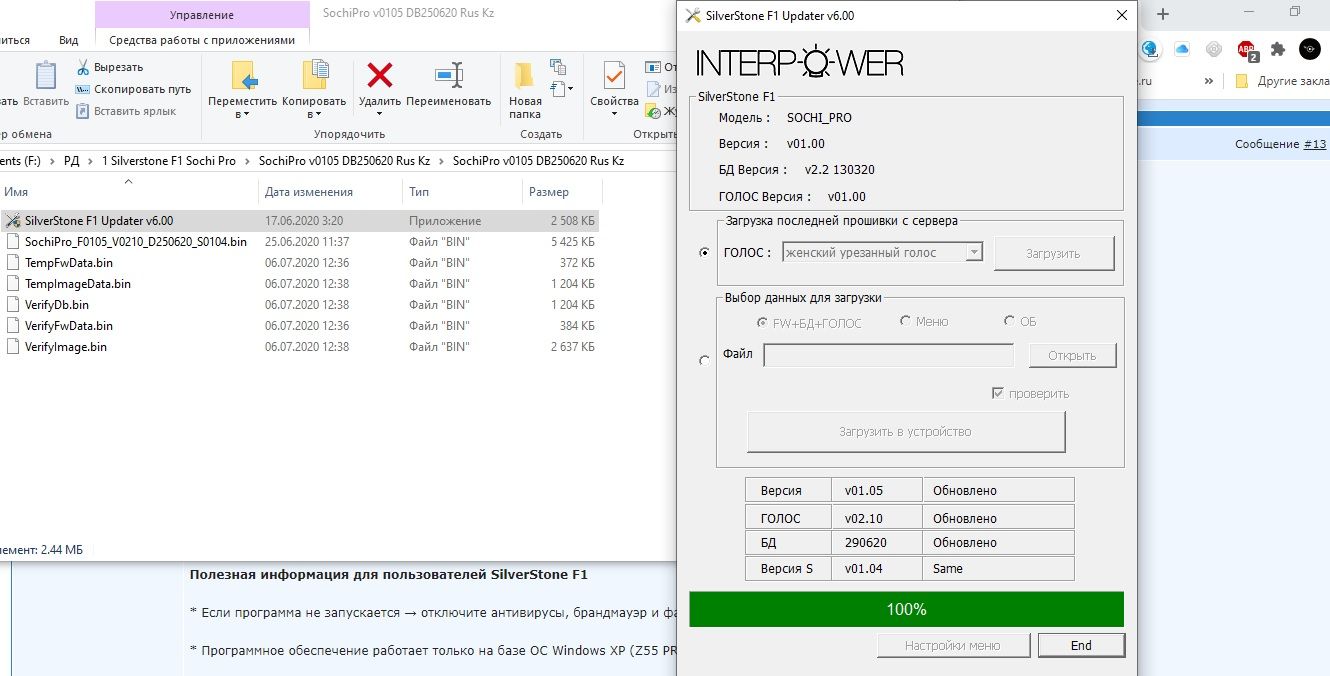This screenshot has height=676, width=1330.
Task: Click the small easy access icon beside Новая папка
Action: 558,89
